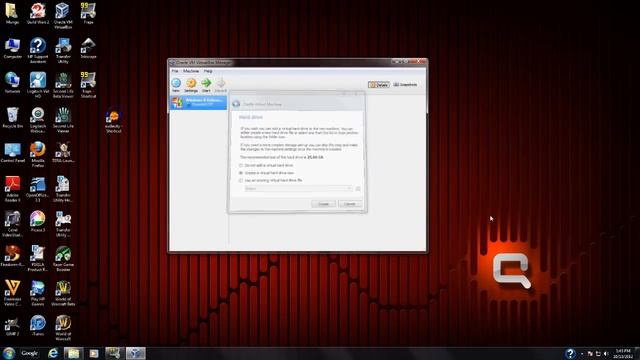Image resolution: width=640 pixels, height=360 pixels.
Task: Click the Media Player taskbar icon
Action: [x=94, y=353]
